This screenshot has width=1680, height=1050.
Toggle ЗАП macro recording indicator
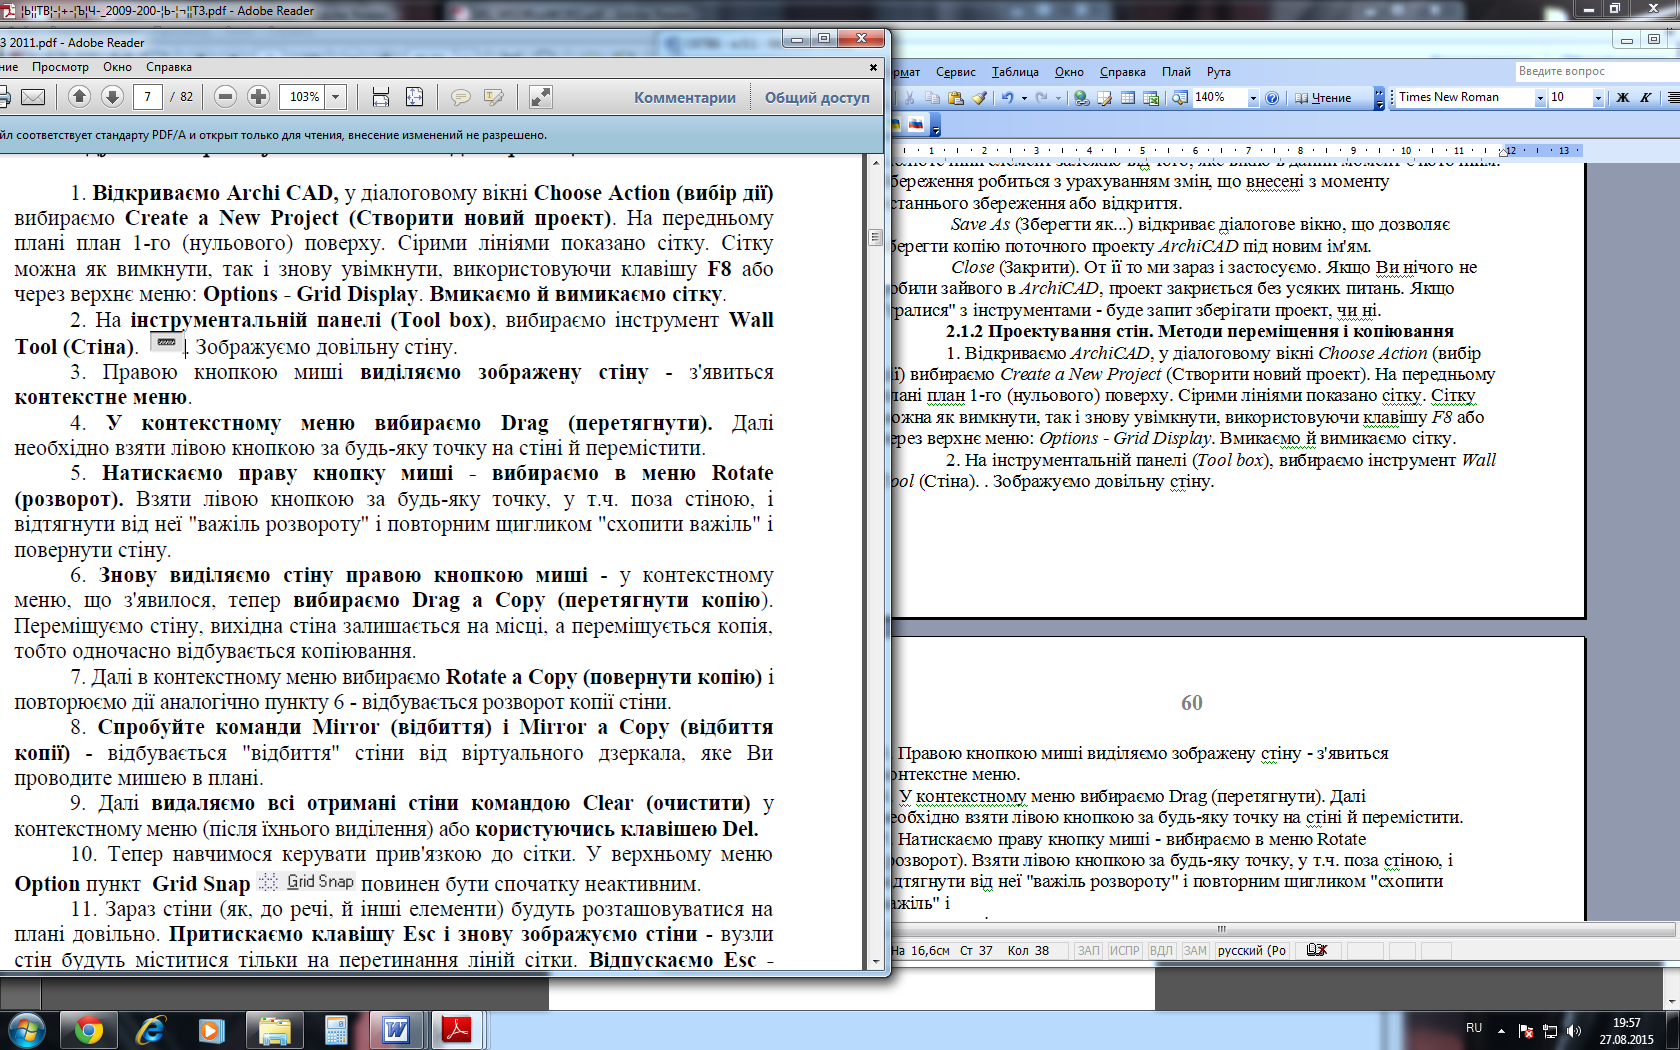(1088, 951)
